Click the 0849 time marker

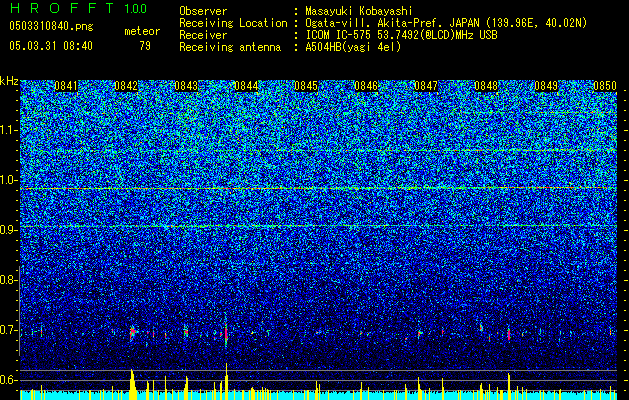pos(546,86)
